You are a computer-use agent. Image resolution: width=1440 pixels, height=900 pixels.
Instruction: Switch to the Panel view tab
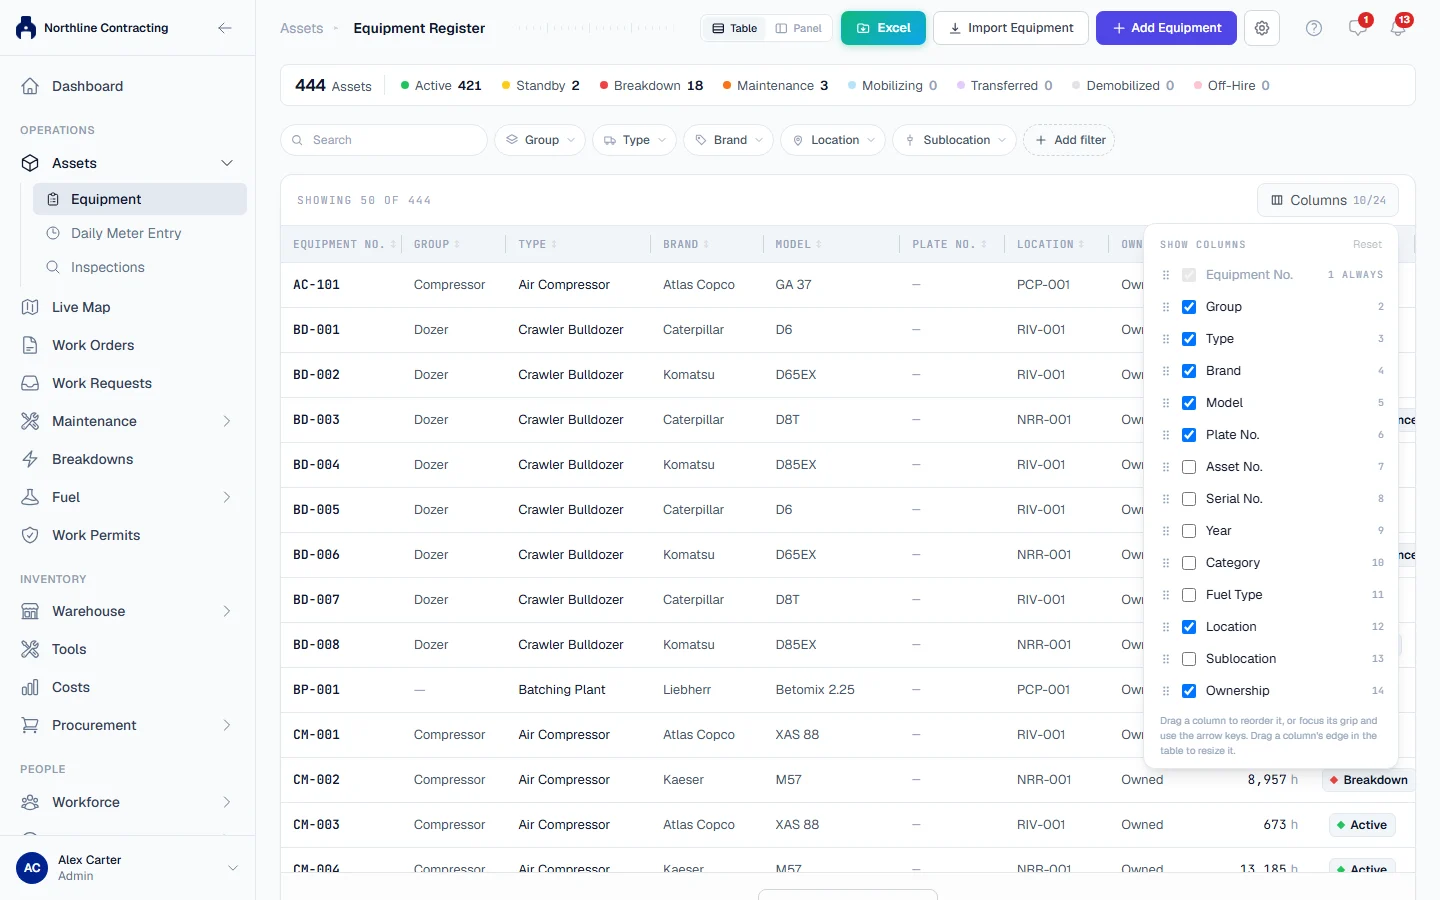[x=798, y=28]
